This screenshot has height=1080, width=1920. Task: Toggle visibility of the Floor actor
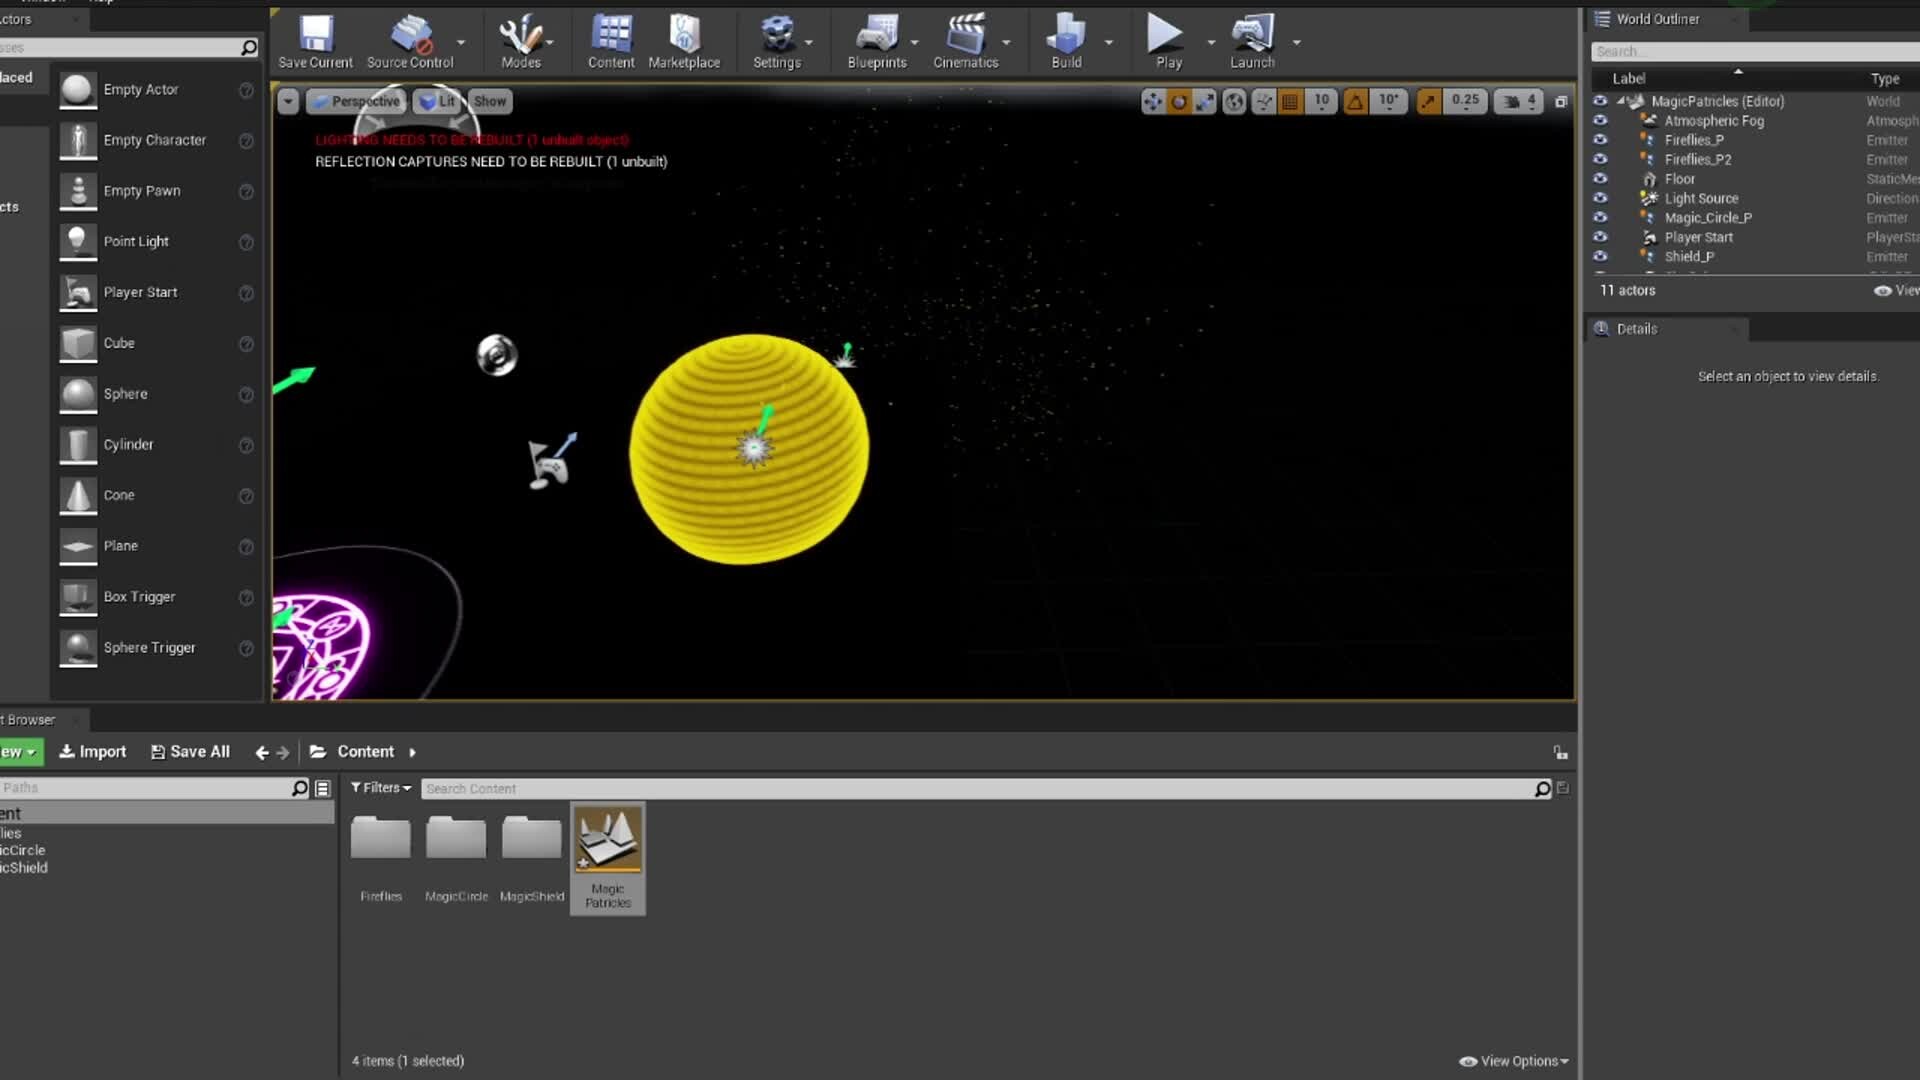click(x=1600, y=179)
